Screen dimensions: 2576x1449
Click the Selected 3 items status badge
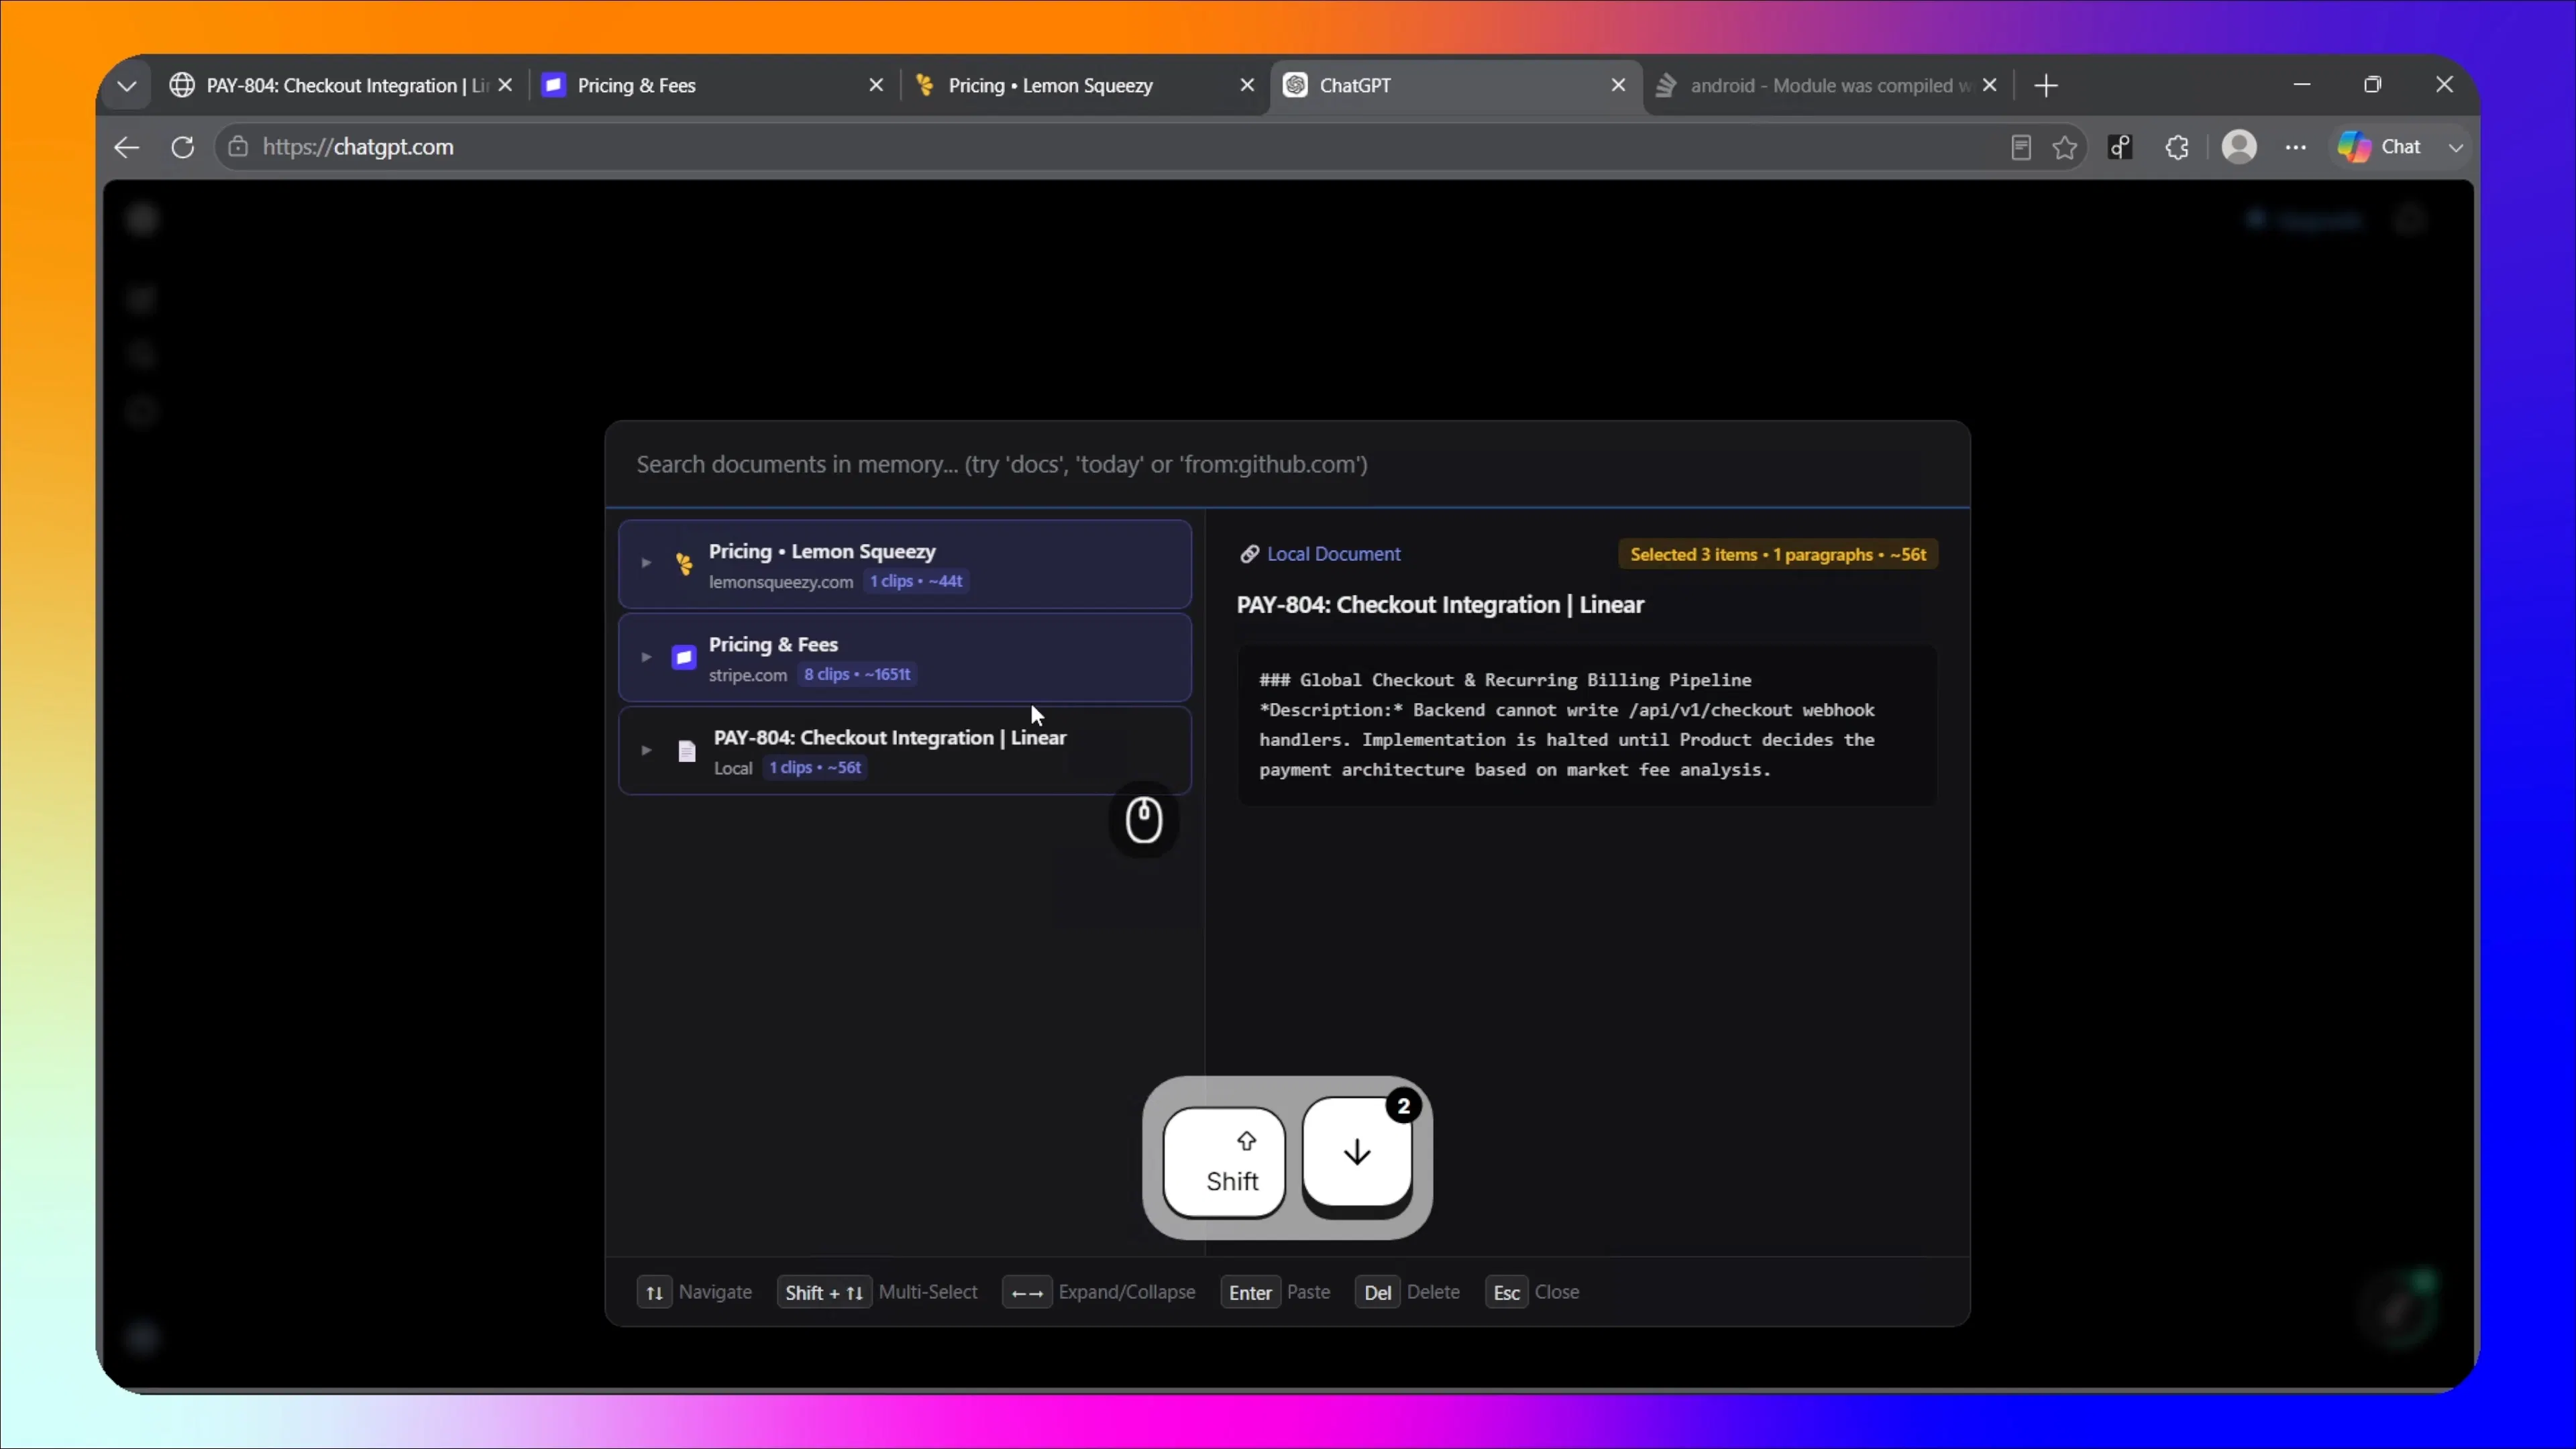1778,555
